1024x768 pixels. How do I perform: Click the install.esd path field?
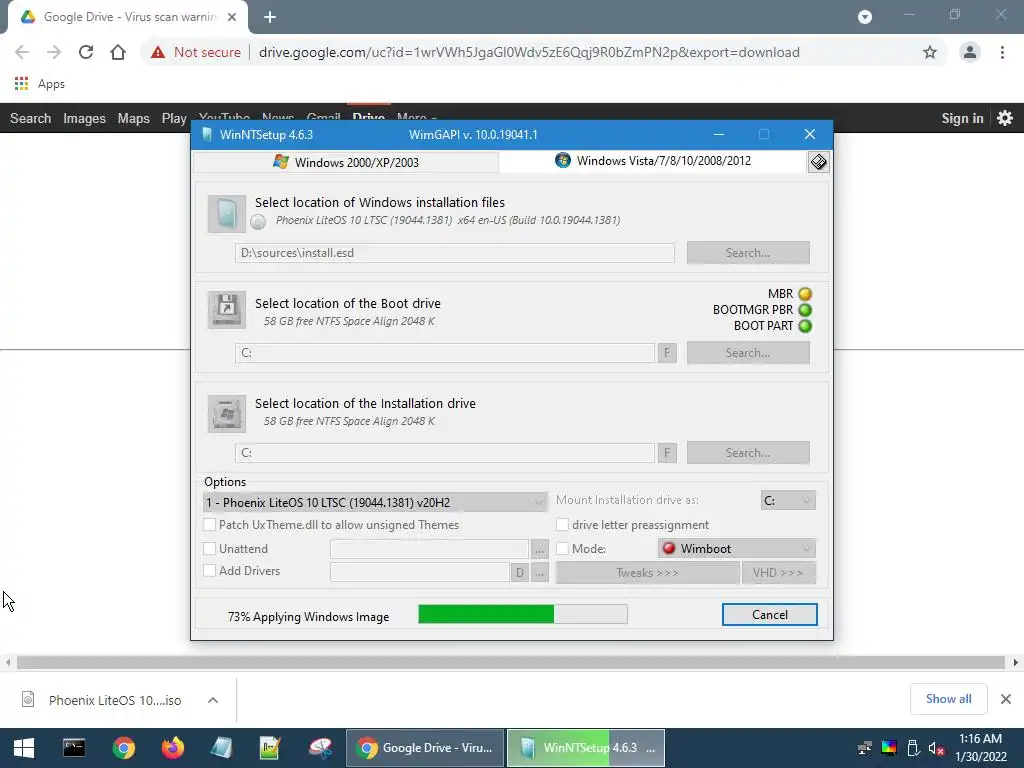(x=455, y=253)
